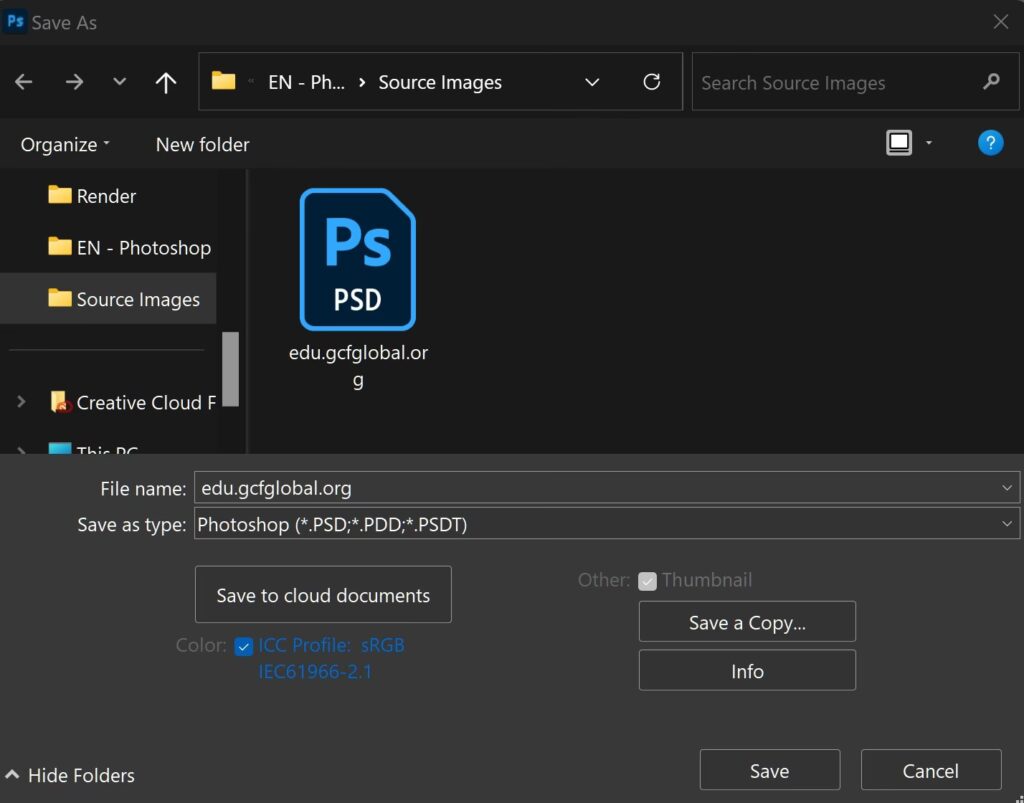1024x803 pixels.
Task: Click the navigation pane scrollbar
Action: click(230, 369)
